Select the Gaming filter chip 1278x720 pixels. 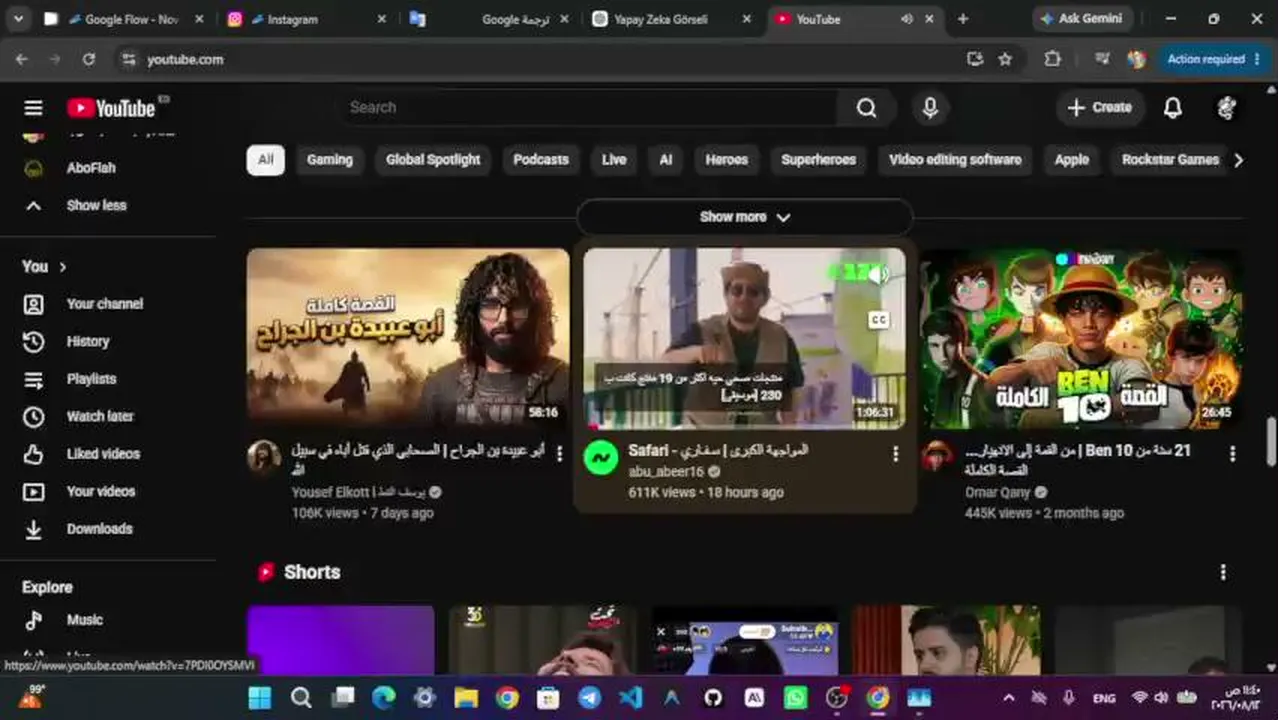click(329, 160)
